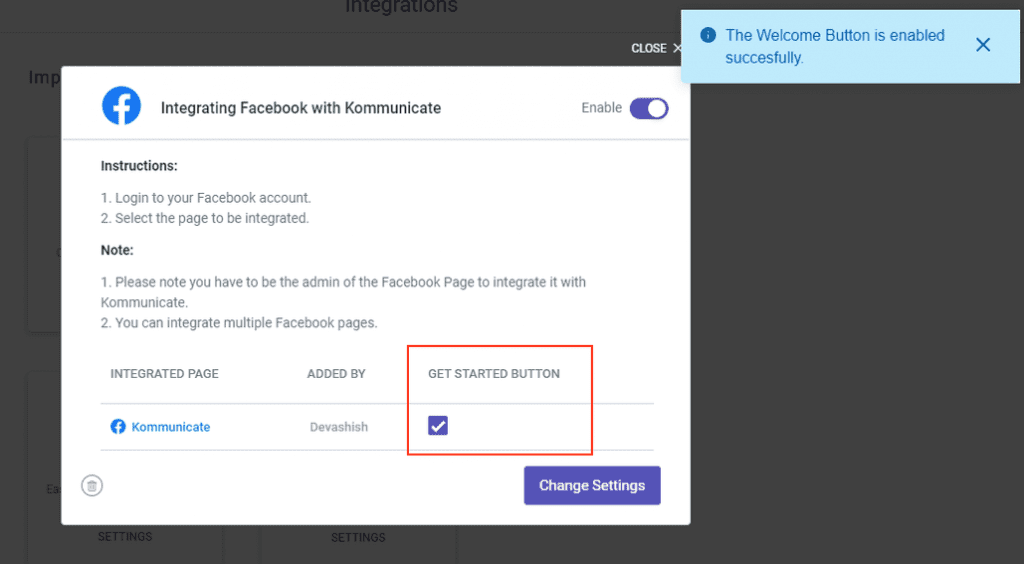Image resolution: width=1024 pixels, height=564 pixels.
Task: Click the GET STARTED BUTTON column header
Action: tap(494, 374)
